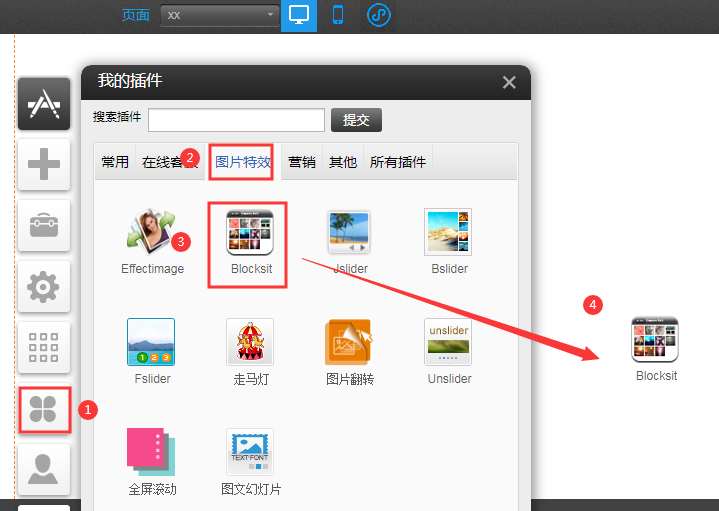
Task: Focus the 搜索插件 search input field
Action: tap(236, 120)
